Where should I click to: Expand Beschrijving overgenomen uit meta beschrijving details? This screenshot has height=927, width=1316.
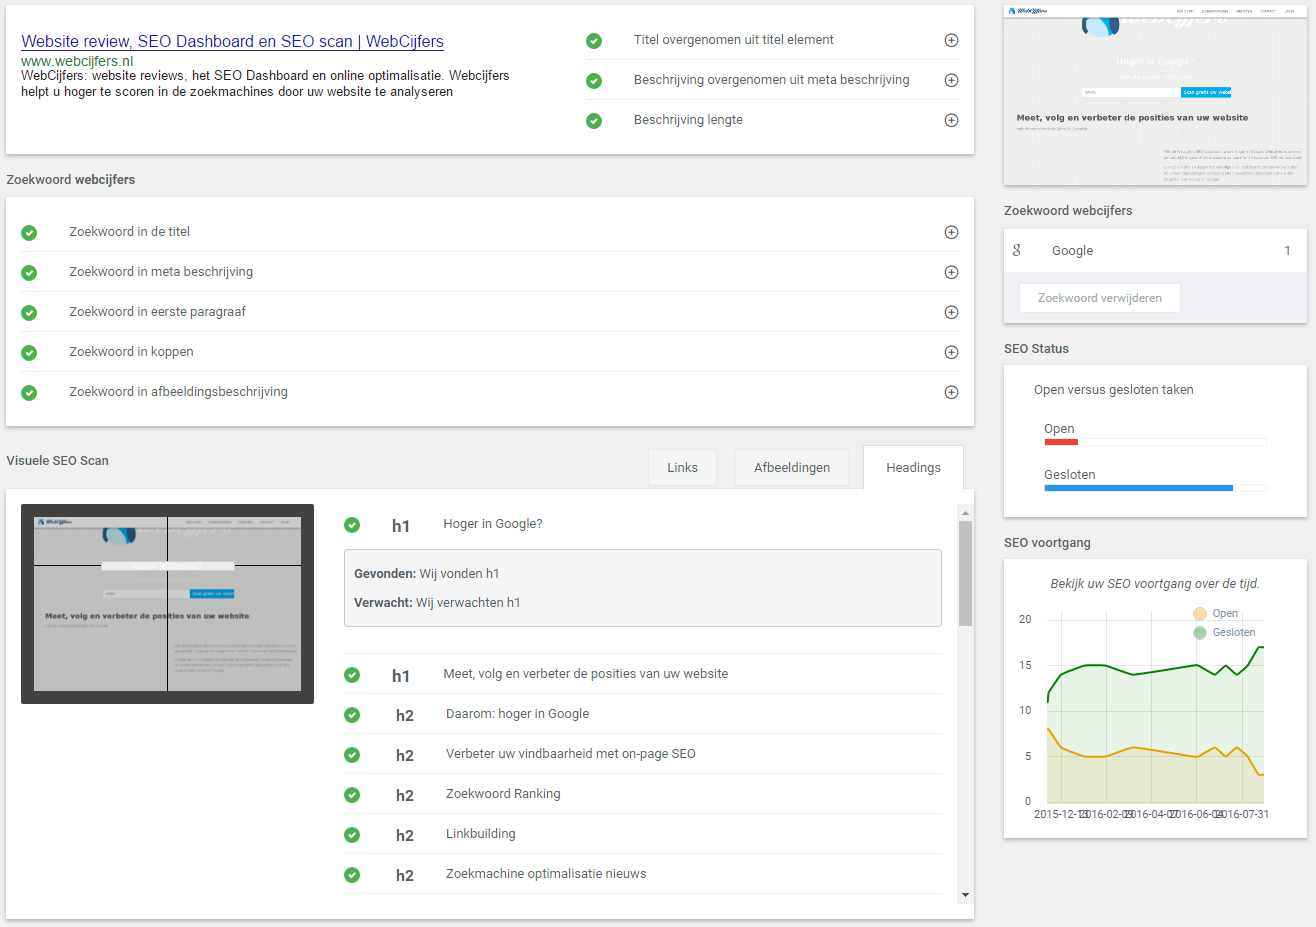952,80
